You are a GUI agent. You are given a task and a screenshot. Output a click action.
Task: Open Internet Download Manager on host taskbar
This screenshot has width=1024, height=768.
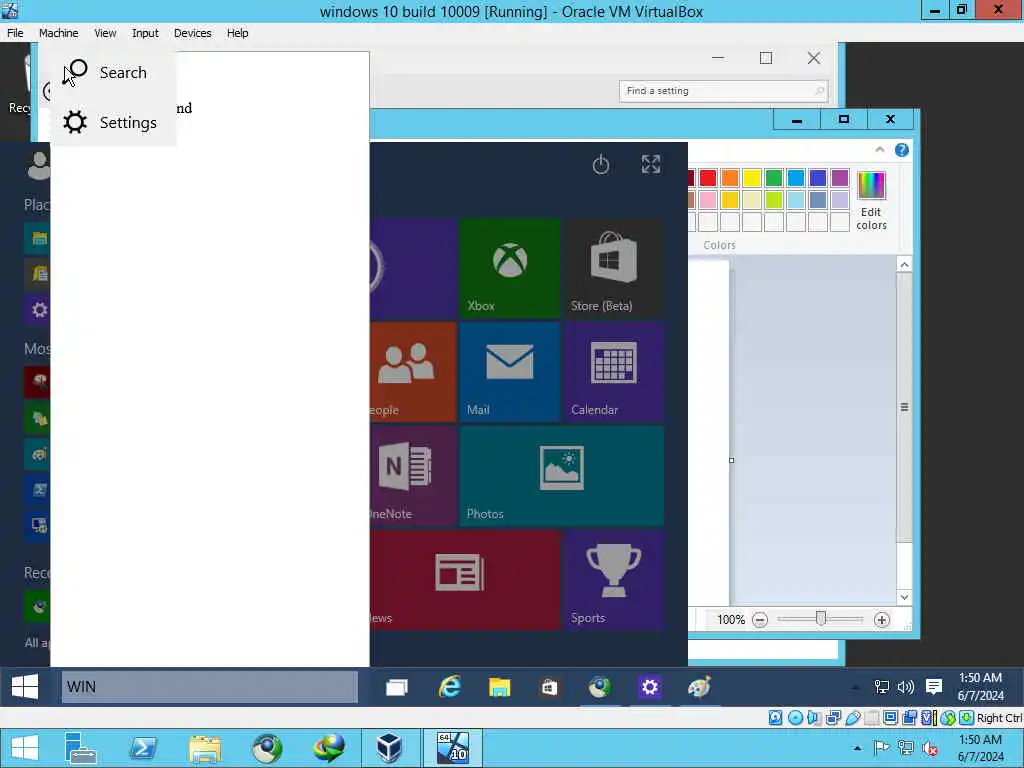328,748
